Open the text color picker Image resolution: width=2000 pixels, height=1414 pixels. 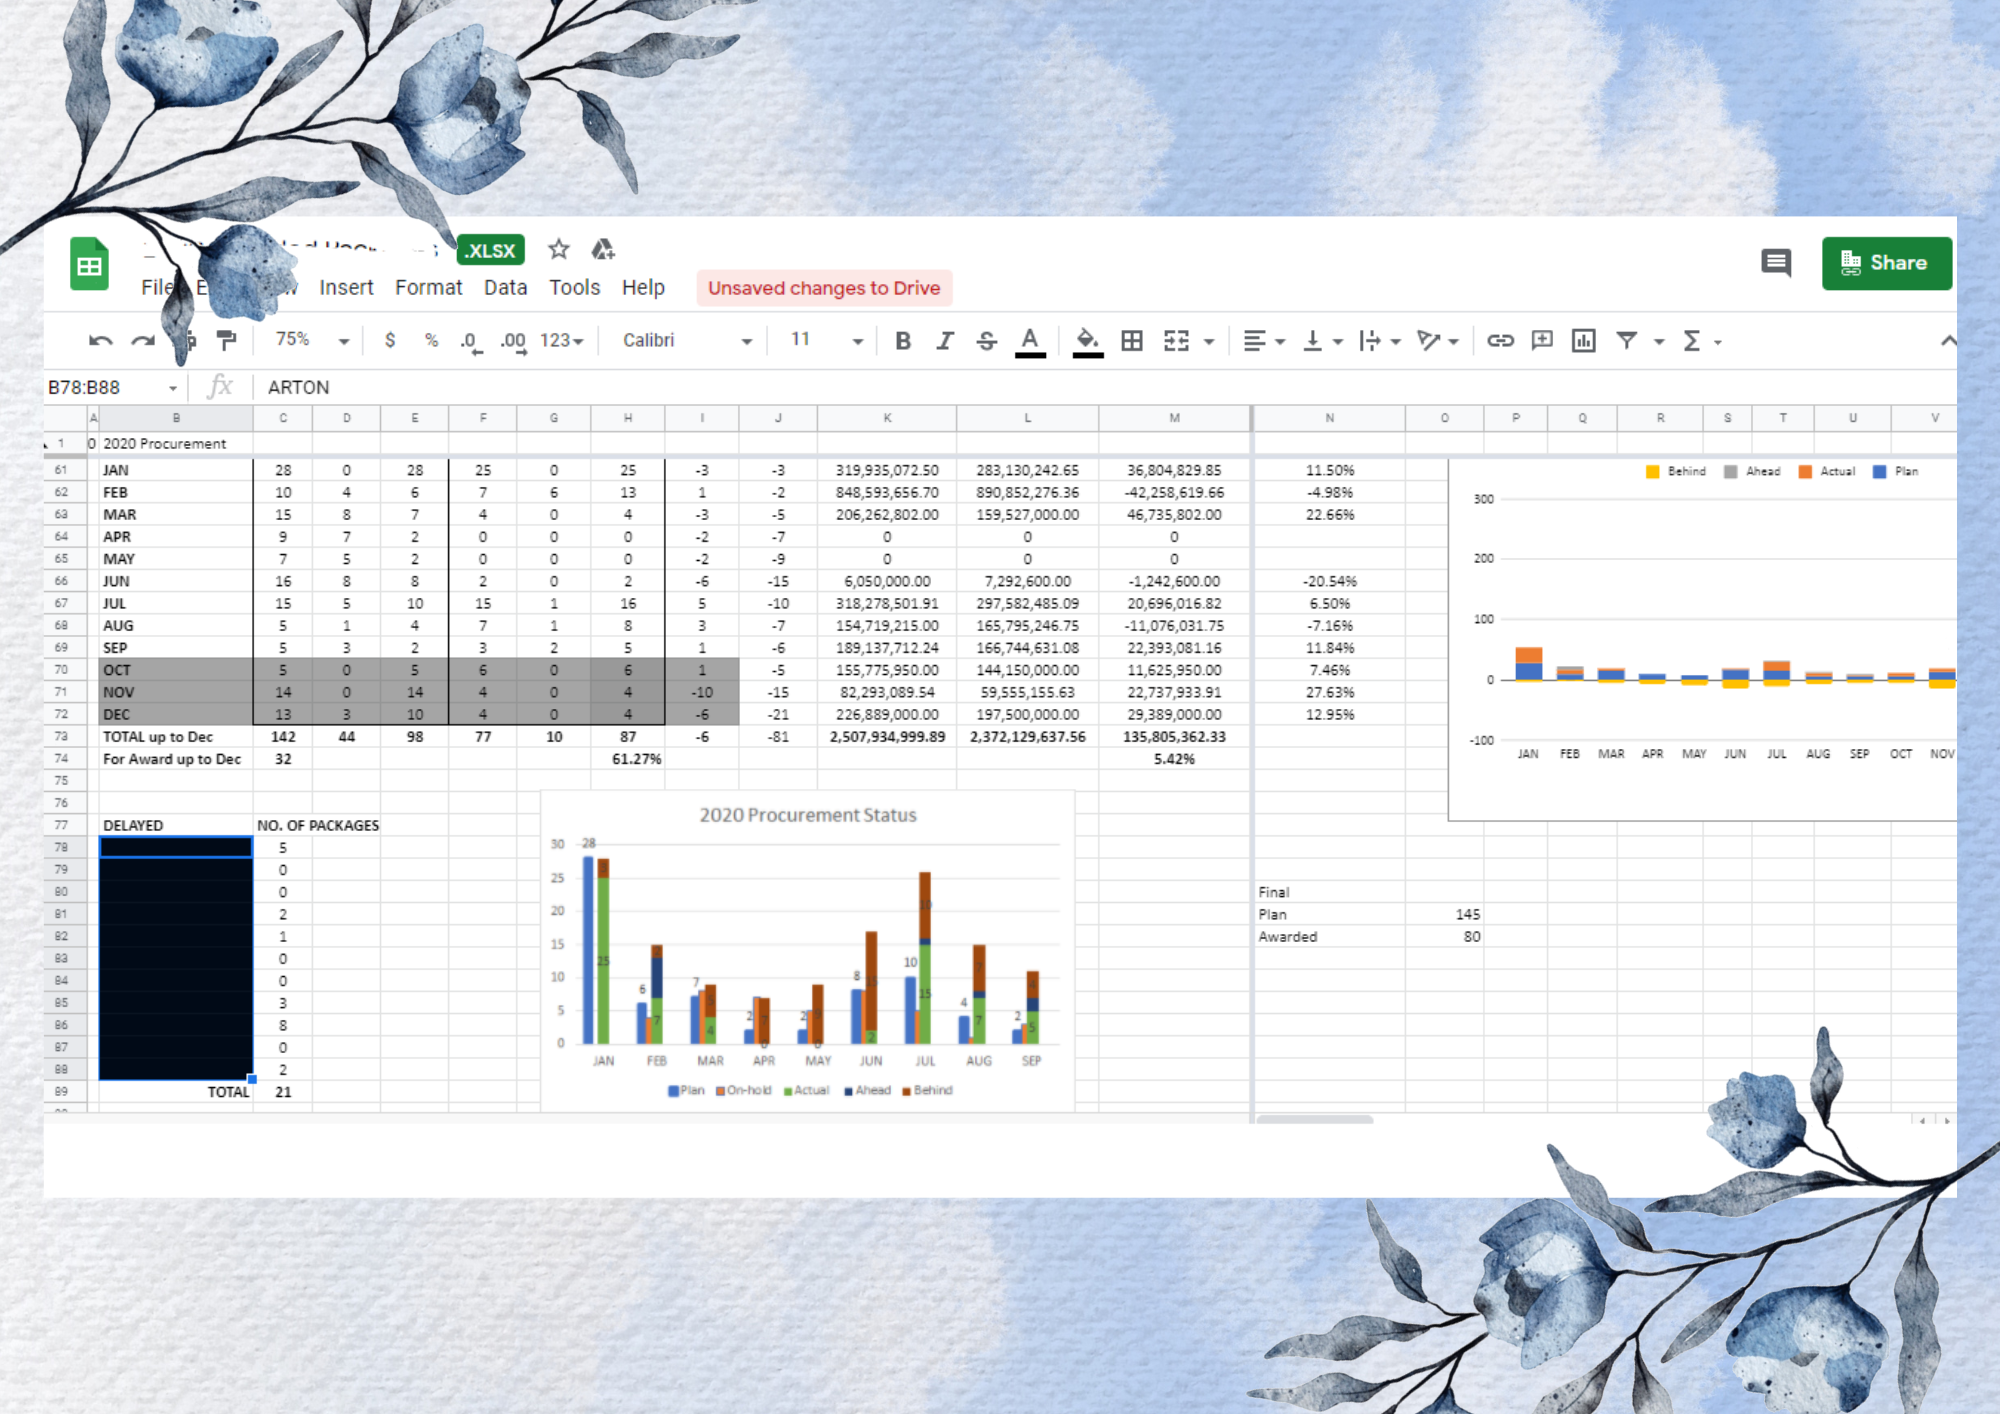(1030, 341)
